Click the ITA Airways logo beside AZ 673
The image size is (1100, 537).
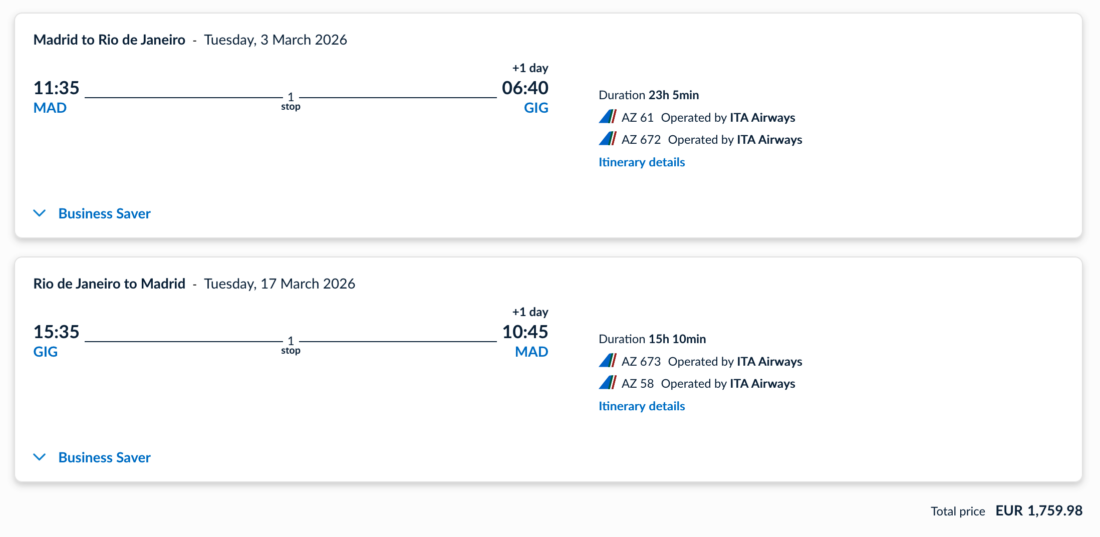tap(608, 361)
